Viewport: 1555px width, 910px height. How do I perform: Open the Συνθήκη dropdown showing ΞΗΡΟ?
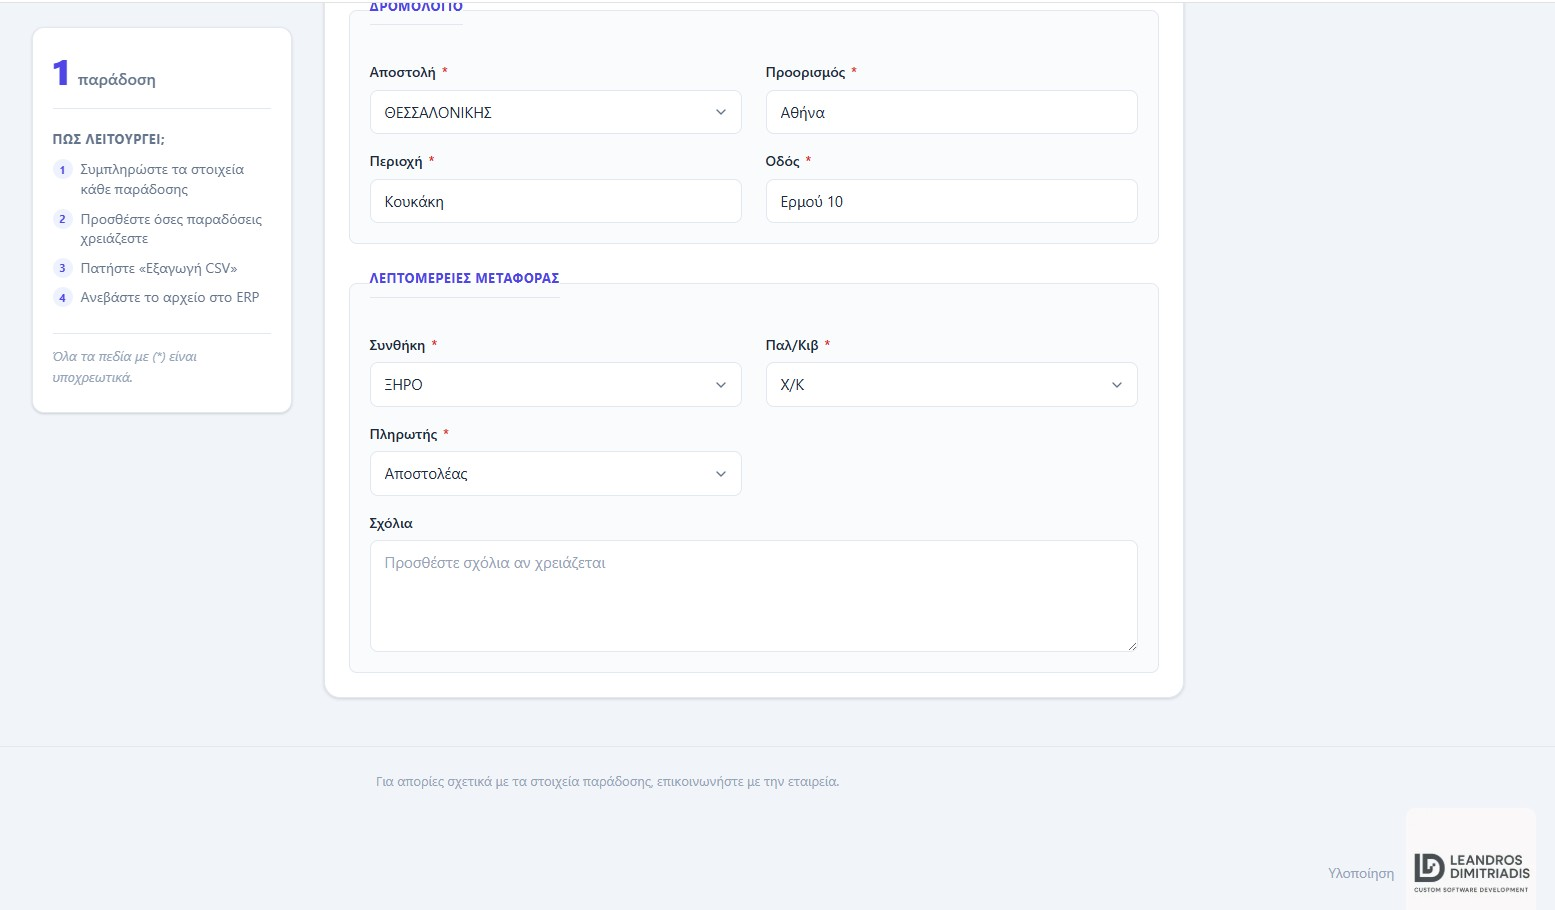point(555,384)
